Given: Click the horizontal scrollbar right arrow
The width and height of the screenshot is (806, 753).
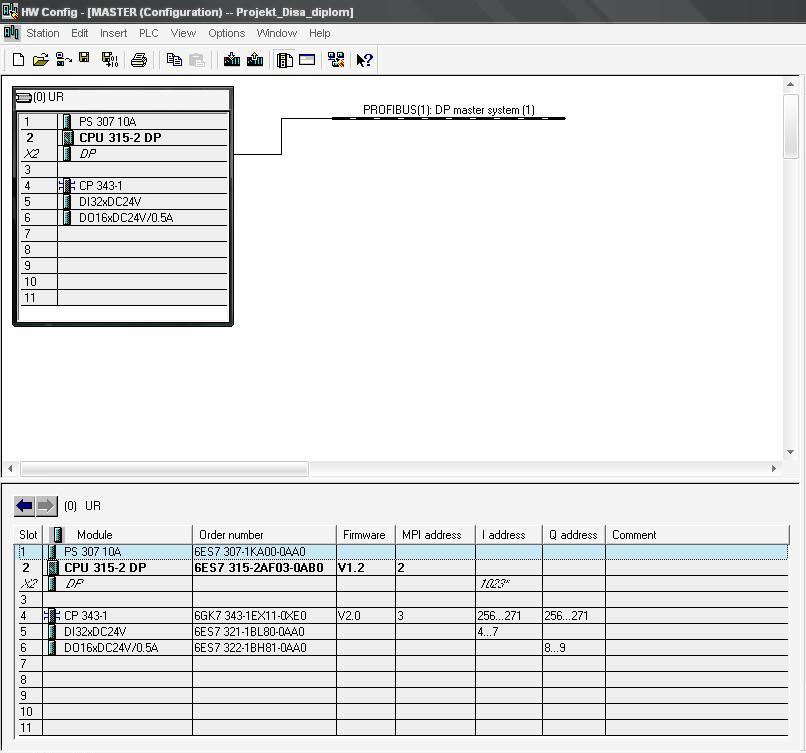Looking at the screenshot, I should pos(774,469).
